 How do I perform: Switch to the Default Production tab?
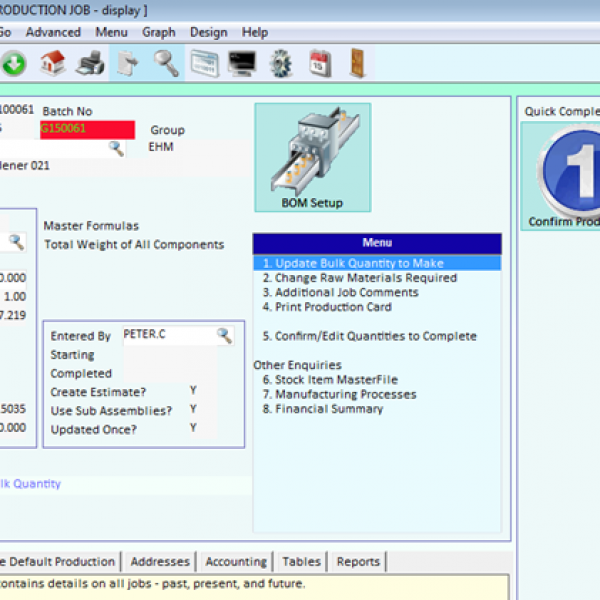click(x=60, y=561)
